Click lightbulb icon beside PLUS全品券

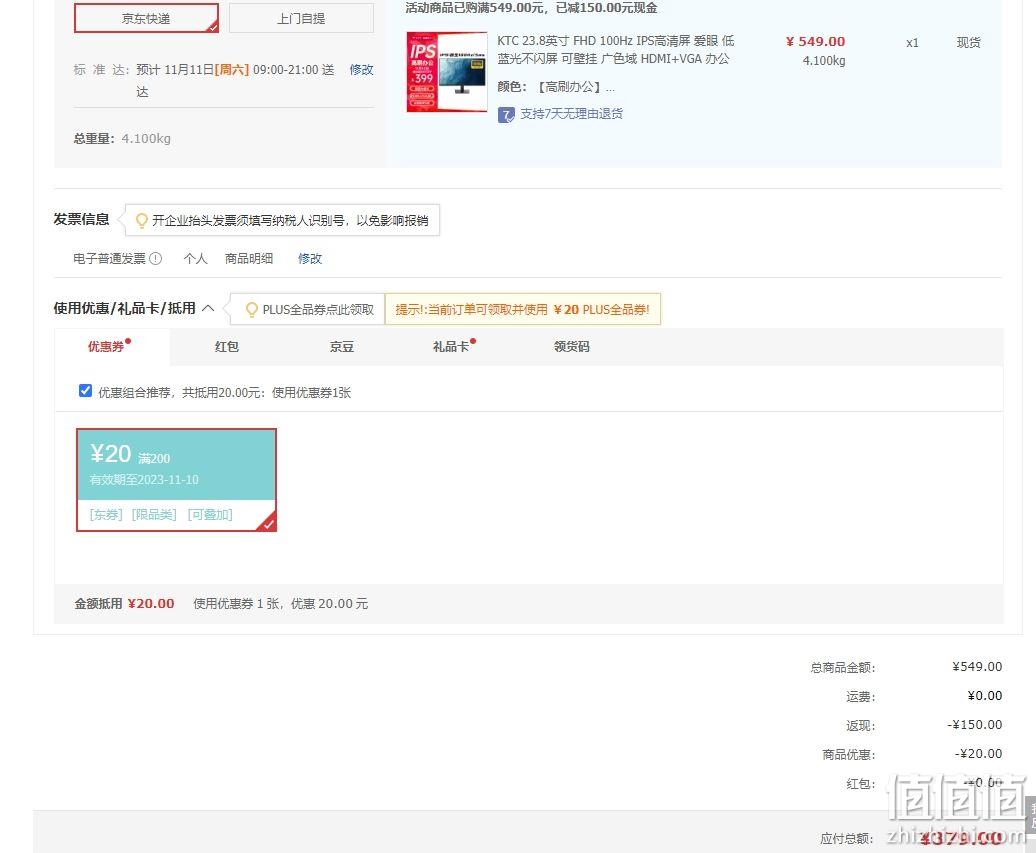click(252, 309)
